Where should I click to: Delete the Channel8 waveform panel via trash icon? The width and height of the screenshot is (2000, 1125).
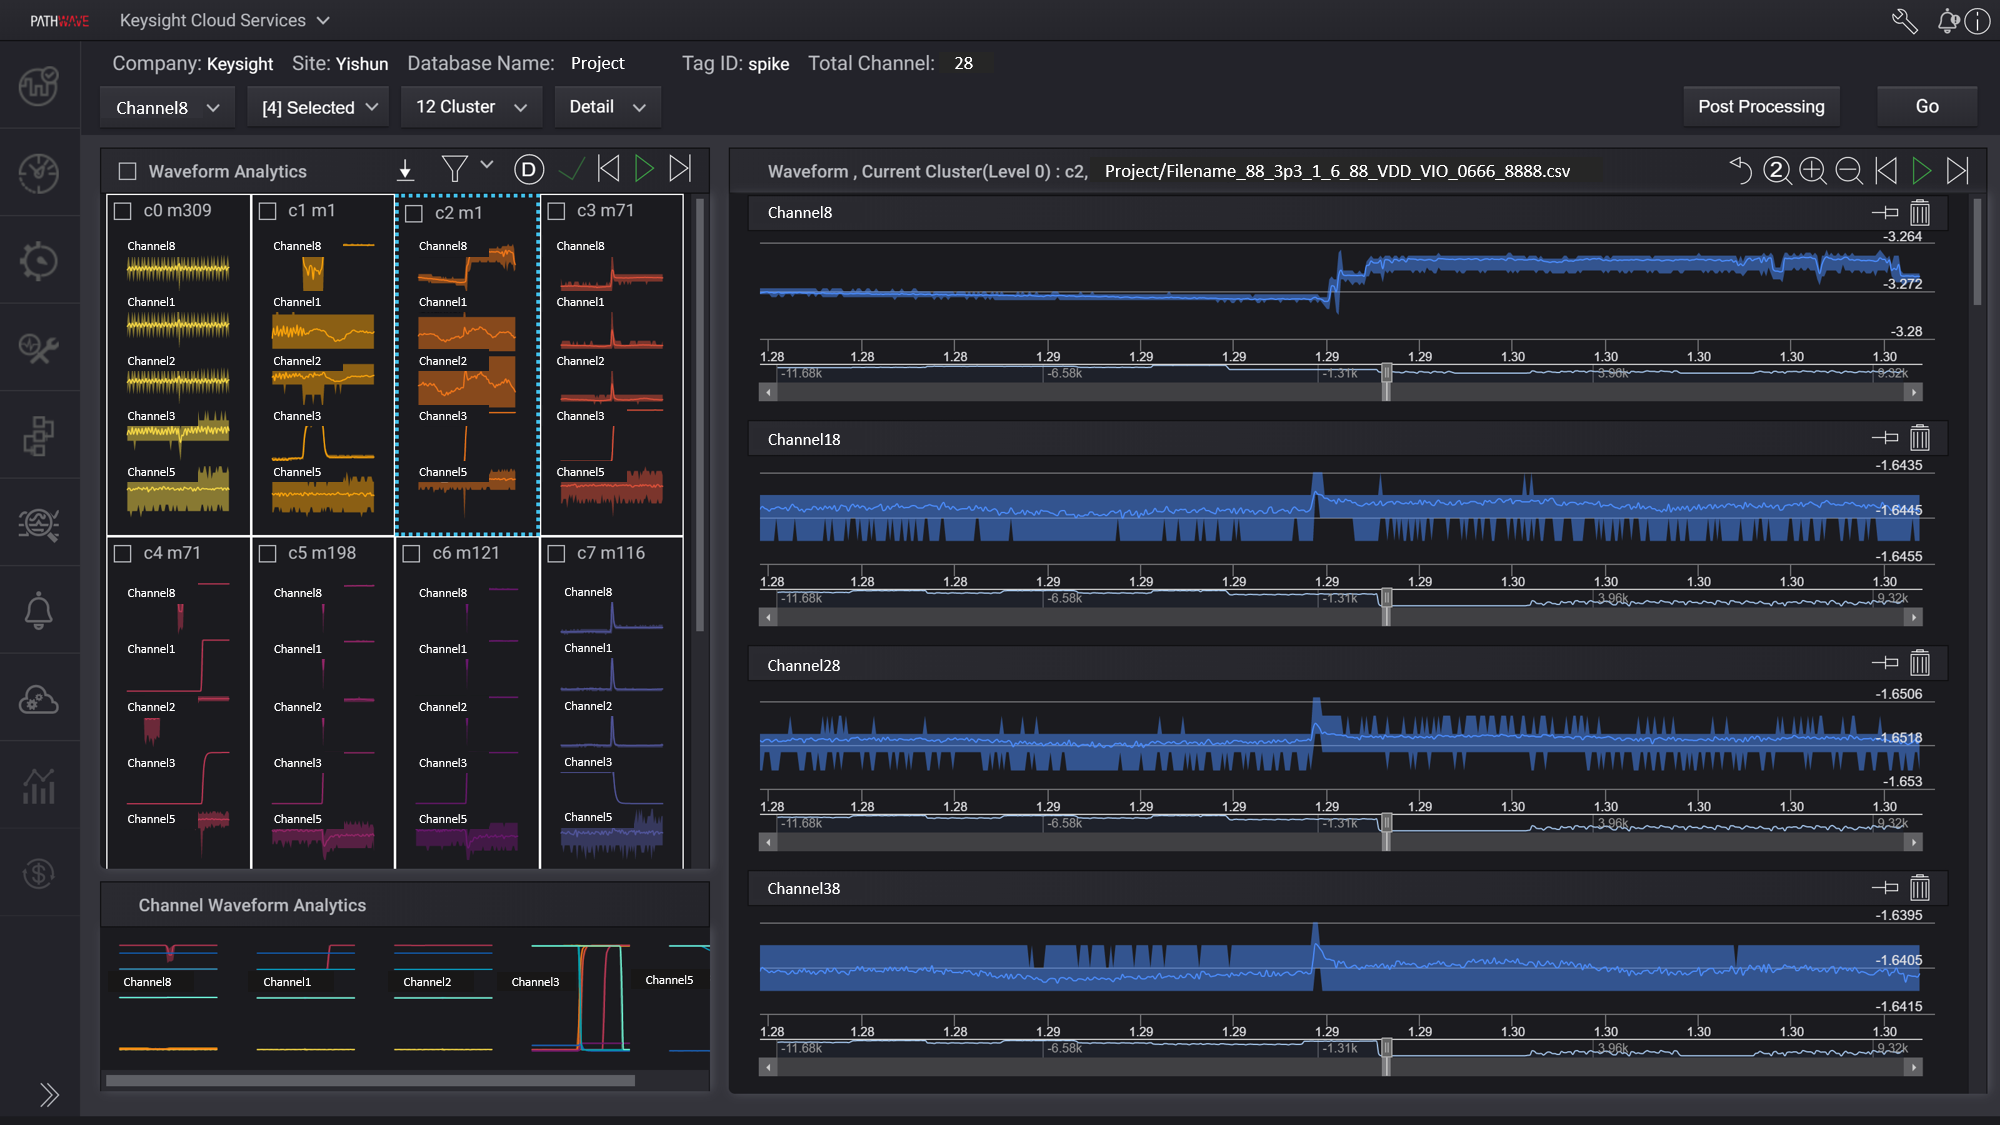click(1920, 212)
